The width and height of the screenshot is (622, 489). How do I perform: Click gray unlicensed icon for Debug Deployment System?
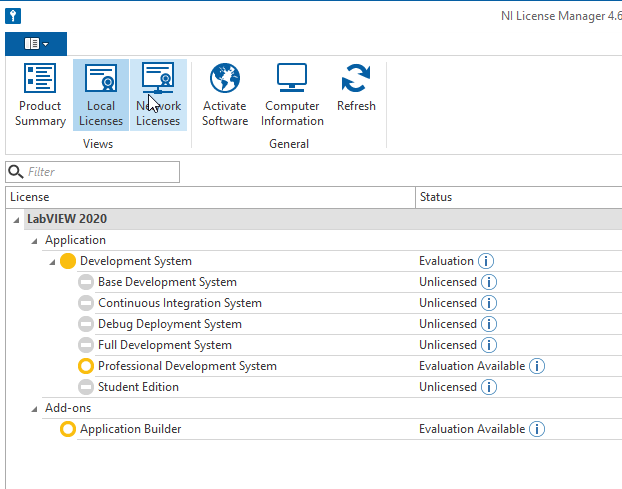coord(86,324)
